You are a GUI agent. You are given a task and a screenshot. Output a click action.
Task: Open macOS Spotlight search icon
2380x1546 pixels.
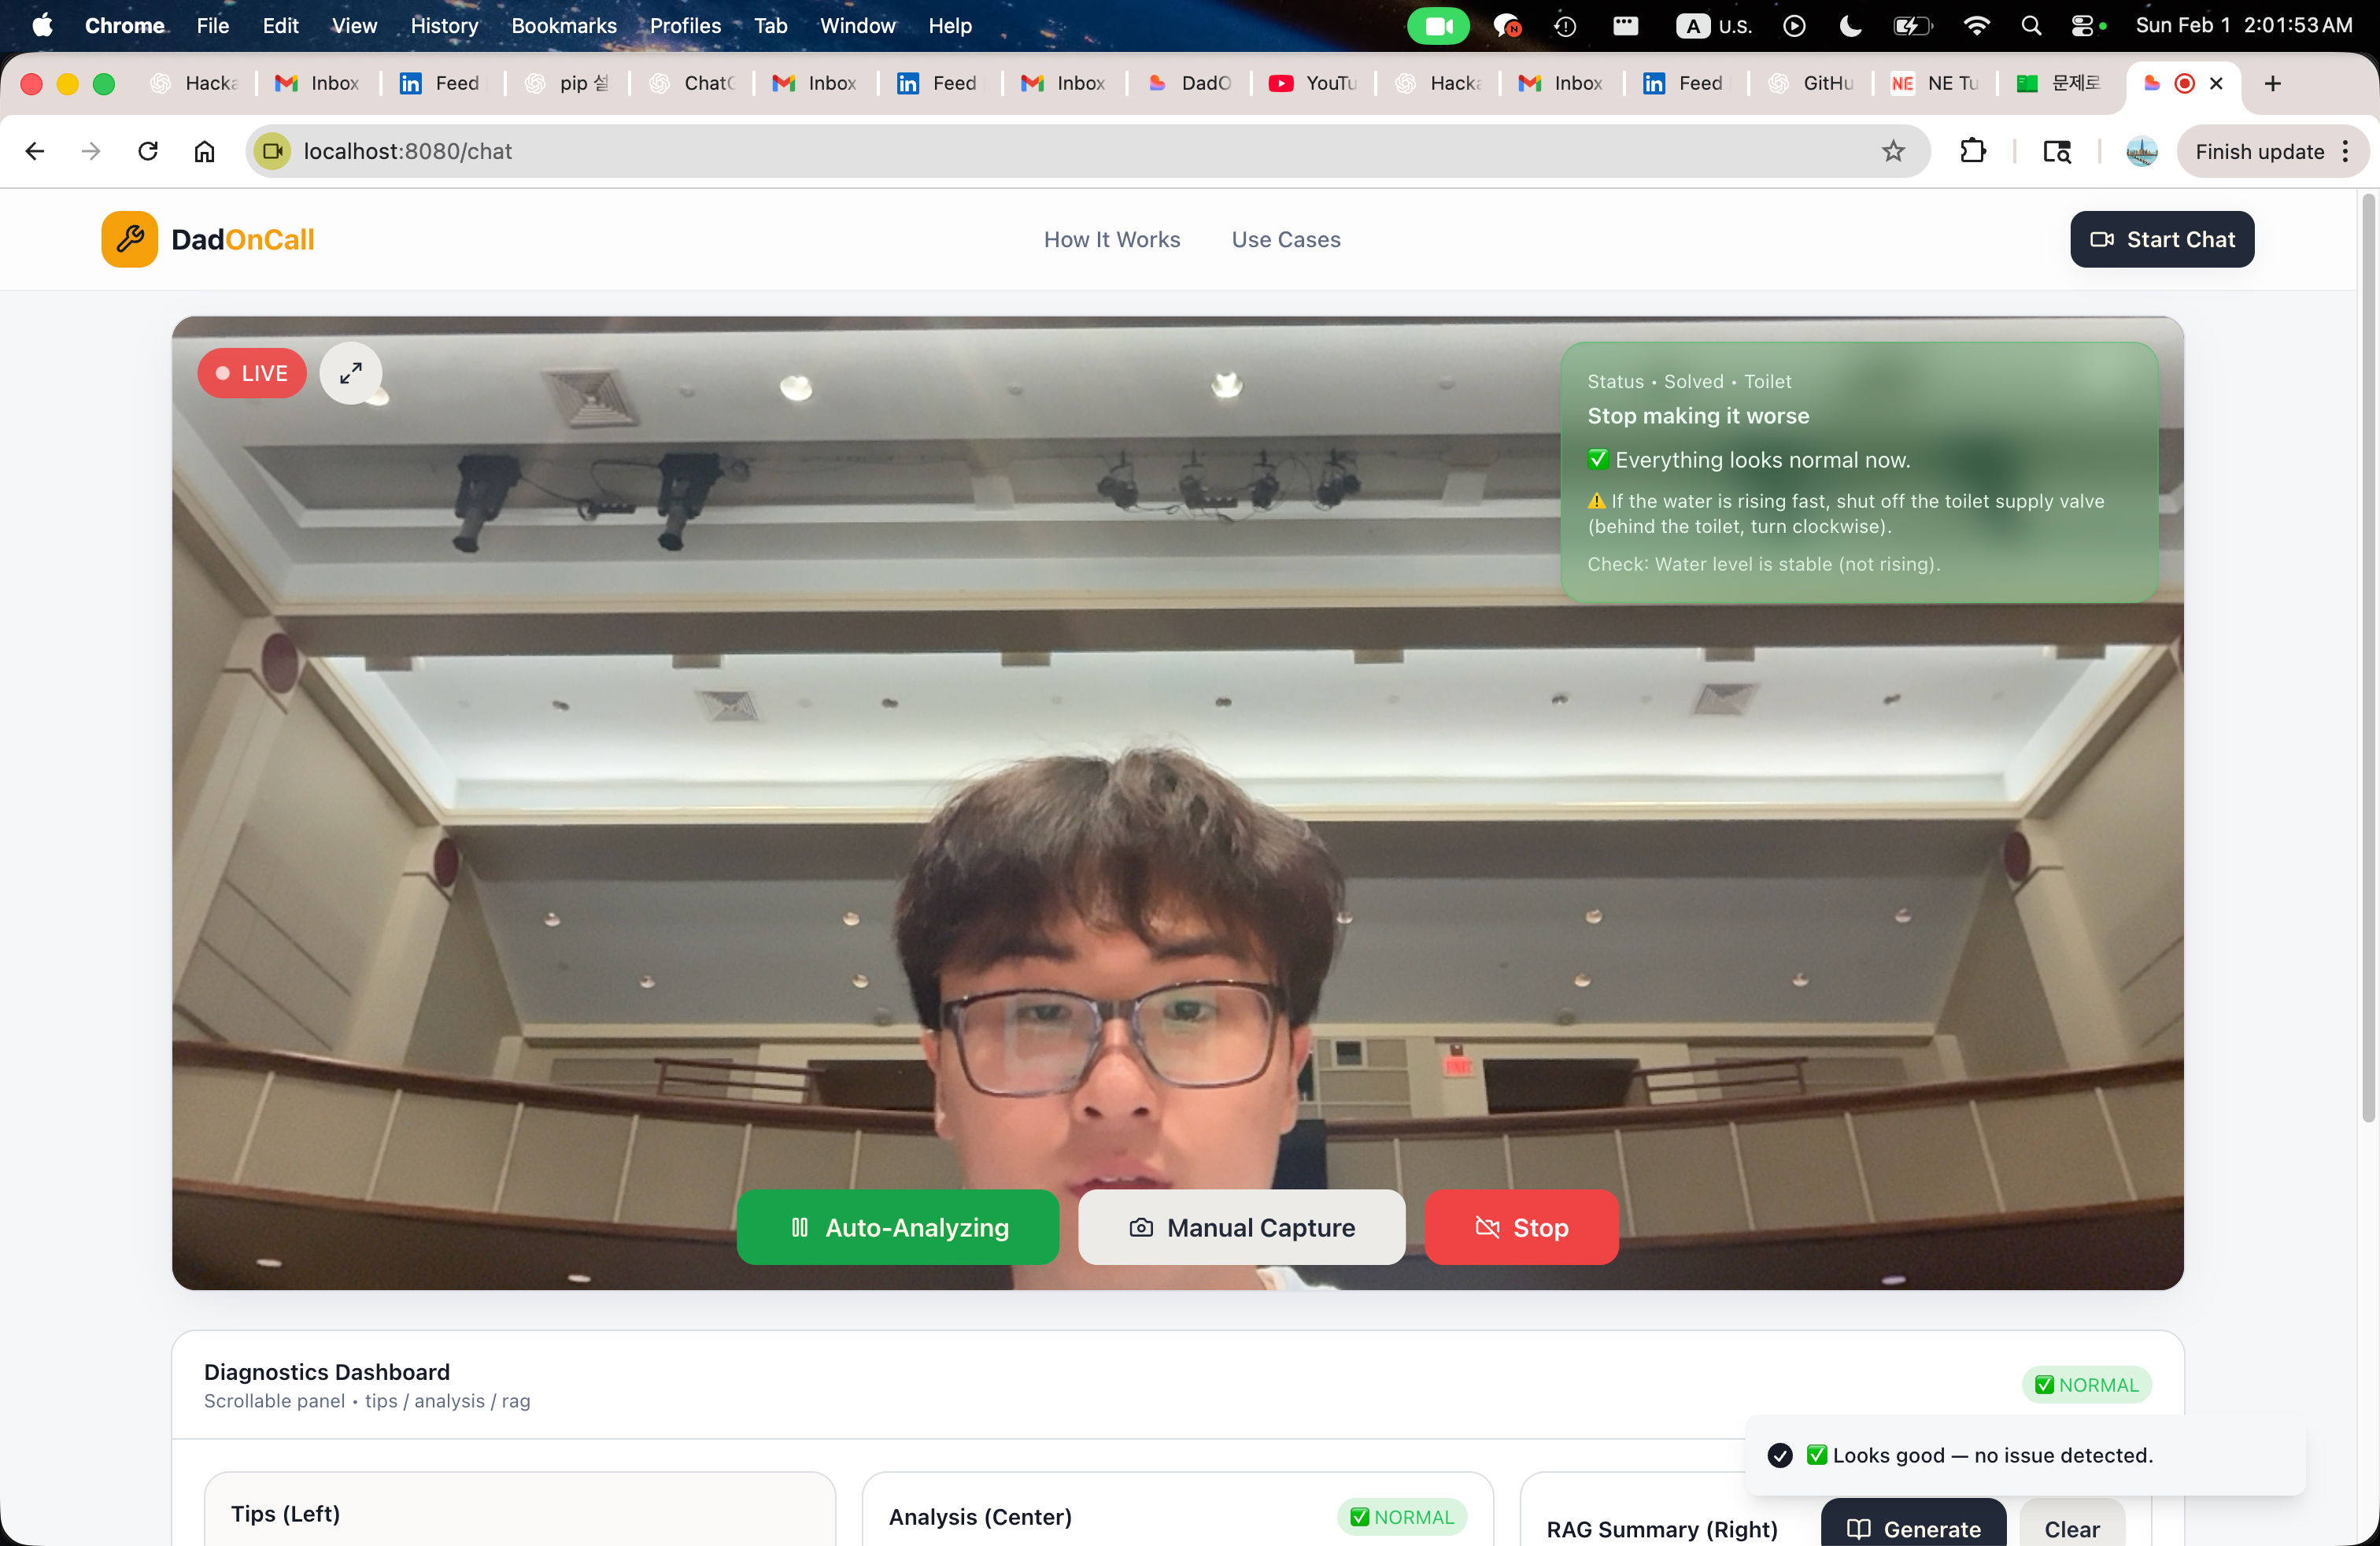coord(2030,26)
